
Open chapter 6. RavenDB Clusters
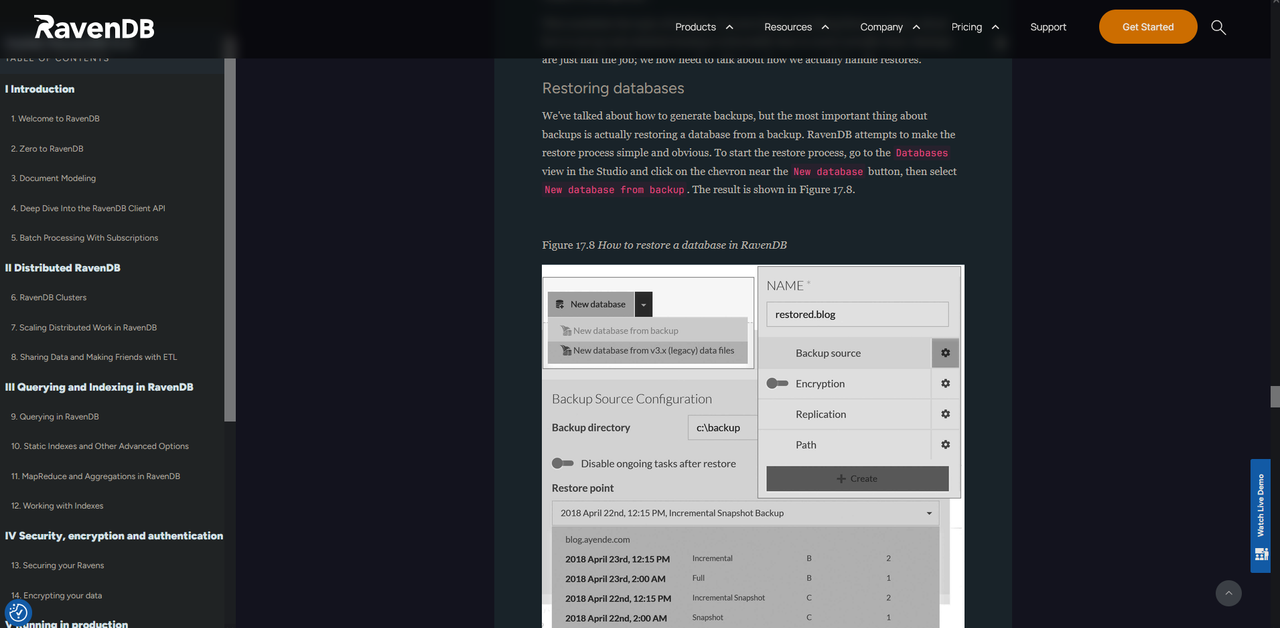click(x=49, y=297)
